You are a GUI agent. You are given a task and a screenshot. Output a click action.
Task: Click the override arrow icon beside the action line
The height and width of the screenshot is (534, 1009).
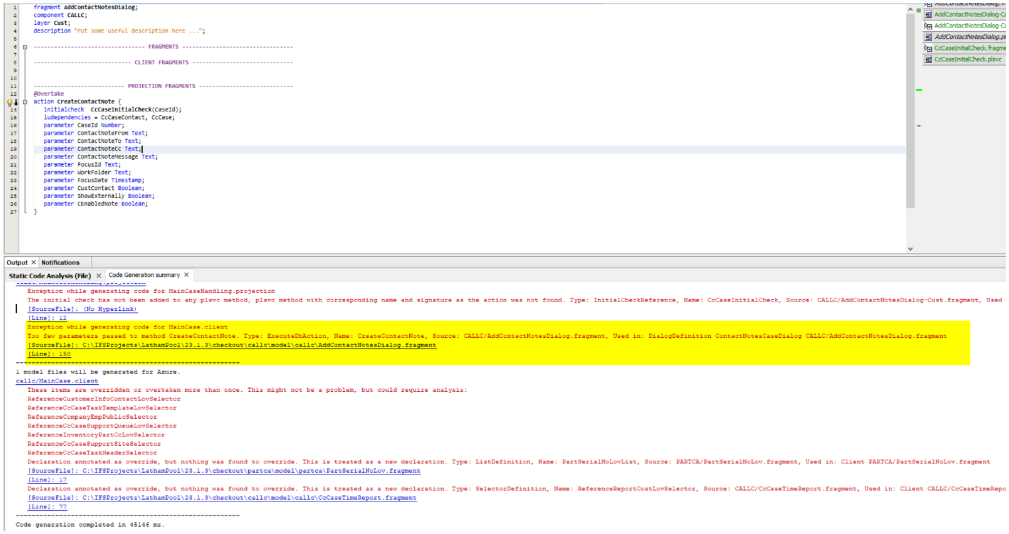pos(16,102)
